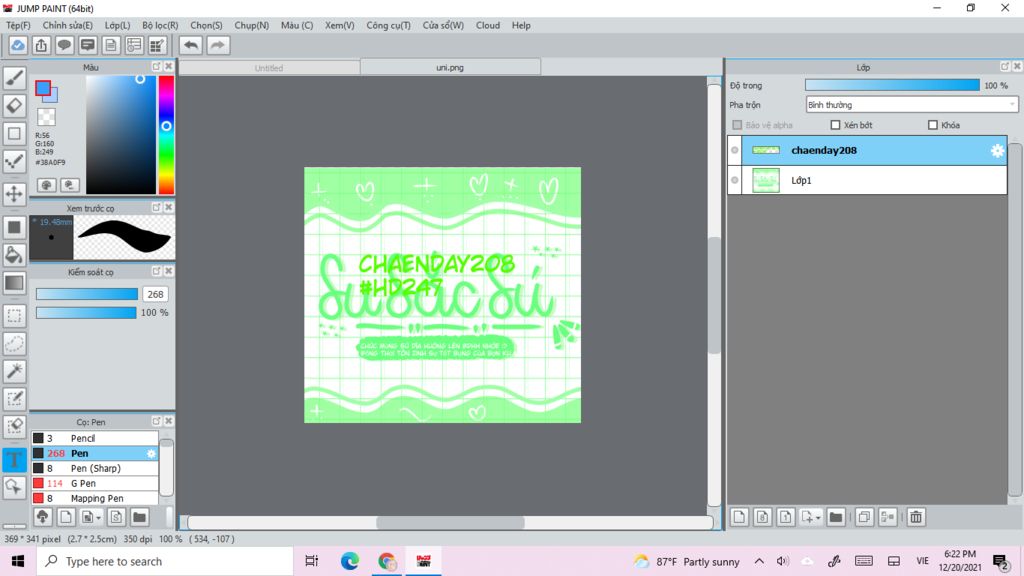1024x576 pixels.
Task: Select the G Pen brush
Action: (x=95, y=483)
